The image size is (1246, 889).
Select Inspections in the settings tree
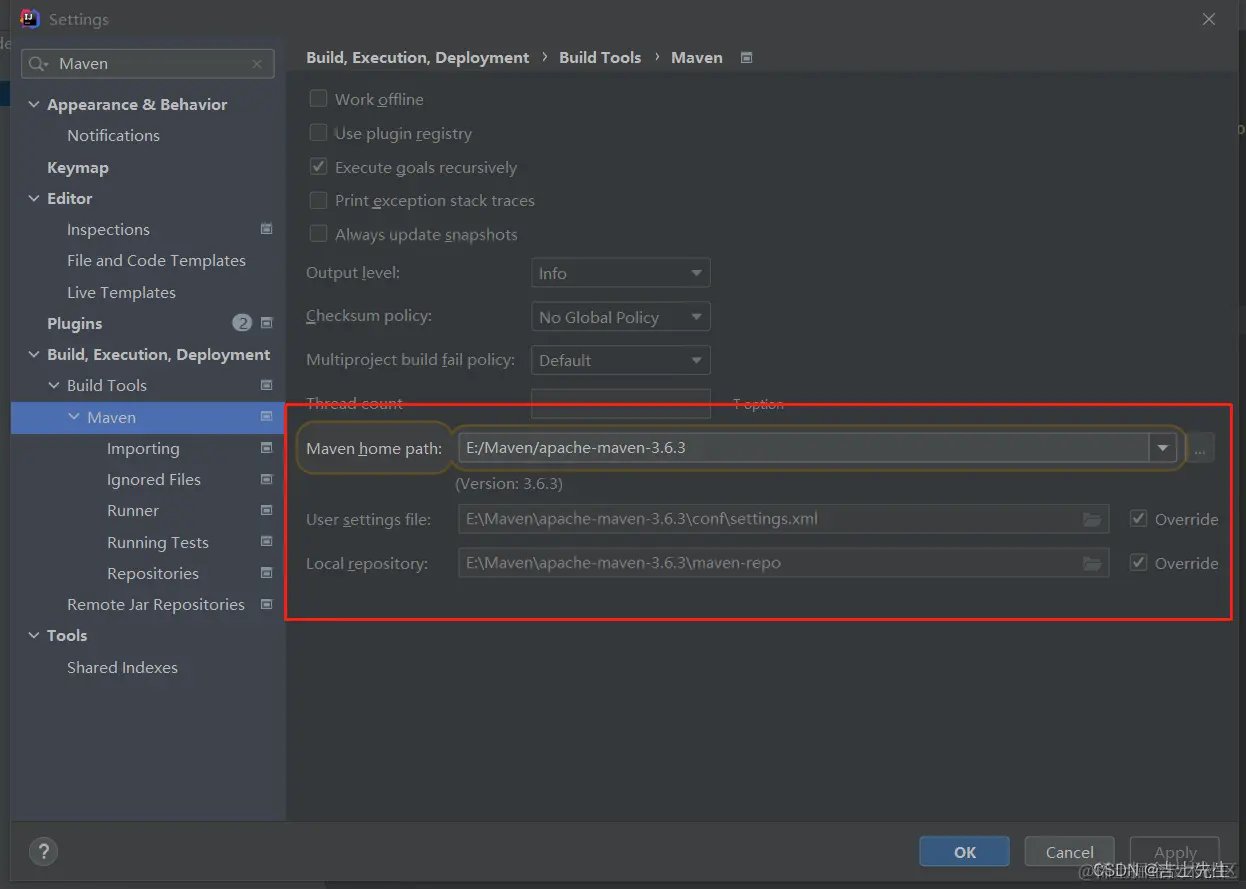(108, 229)
